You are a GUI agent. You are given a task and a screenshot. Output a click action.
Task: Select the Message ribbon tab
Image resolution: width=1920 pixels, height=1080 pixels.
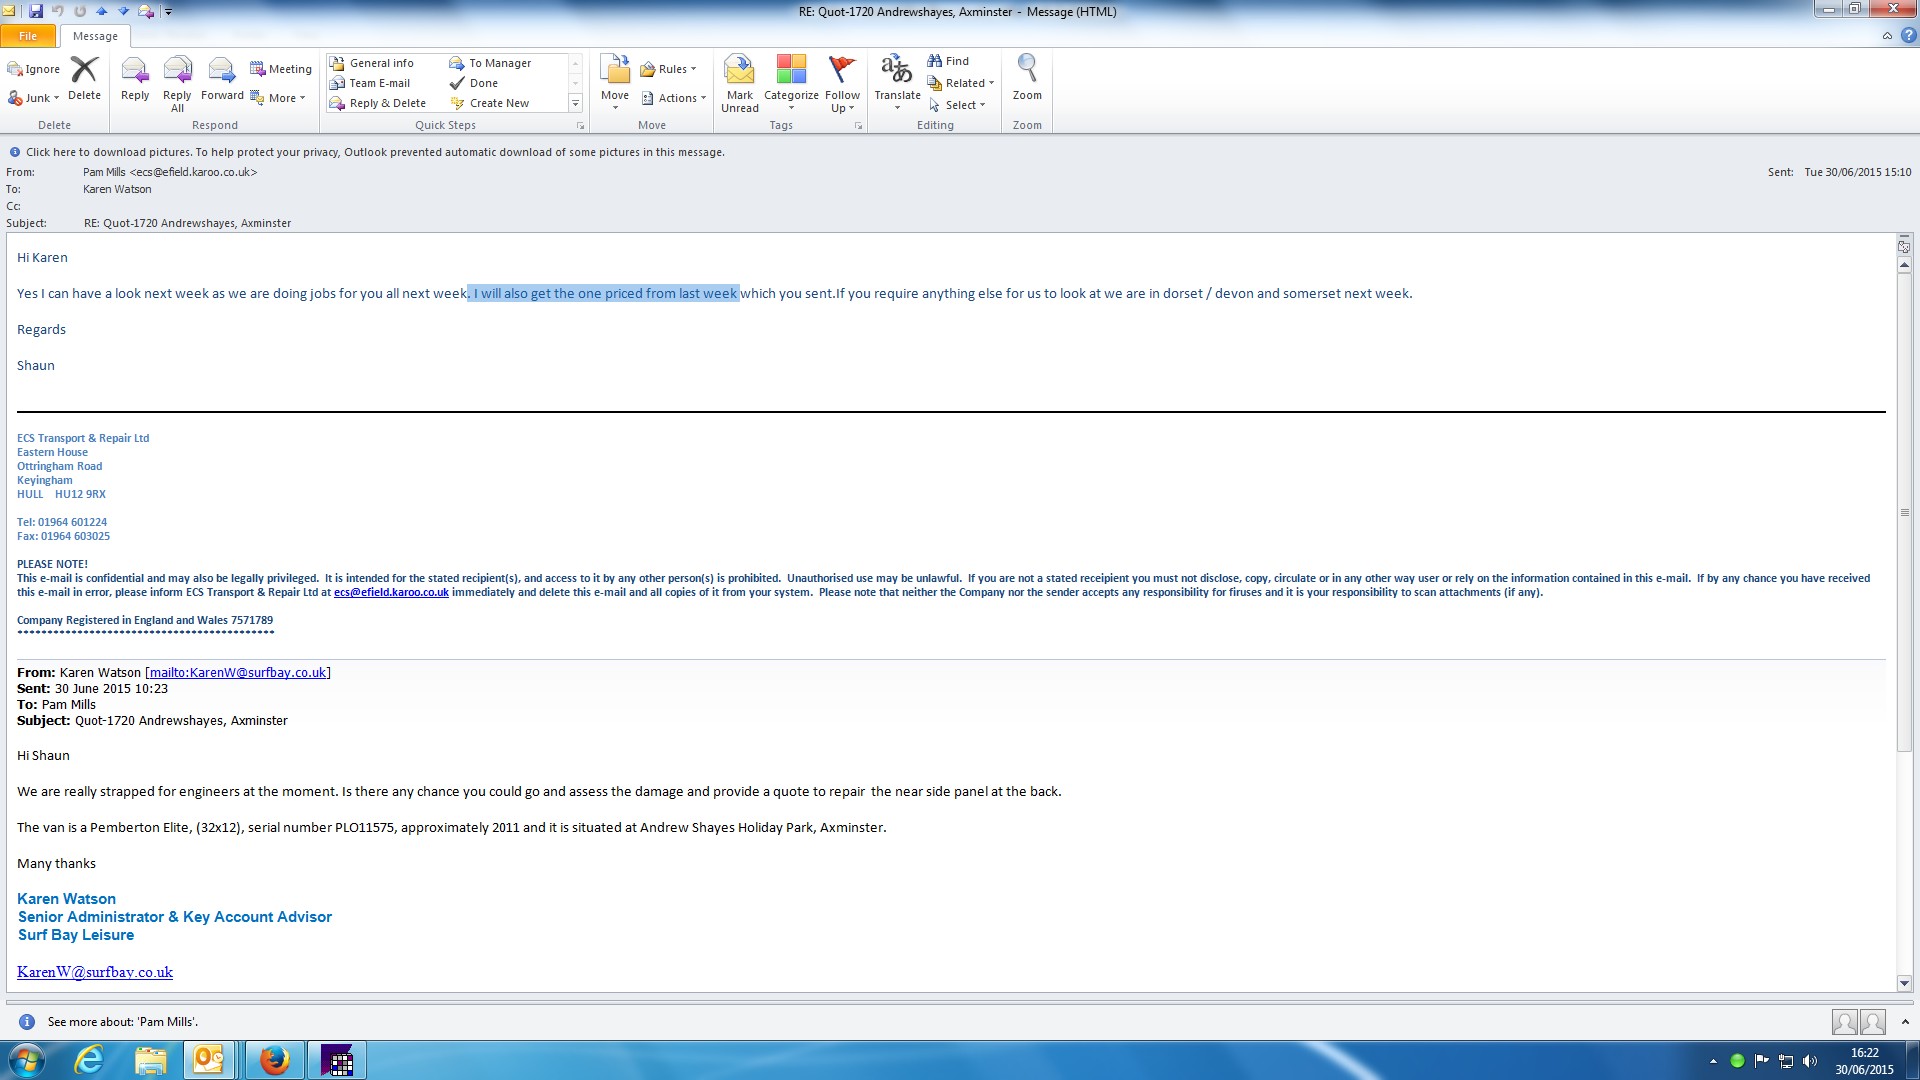[95, 36]
